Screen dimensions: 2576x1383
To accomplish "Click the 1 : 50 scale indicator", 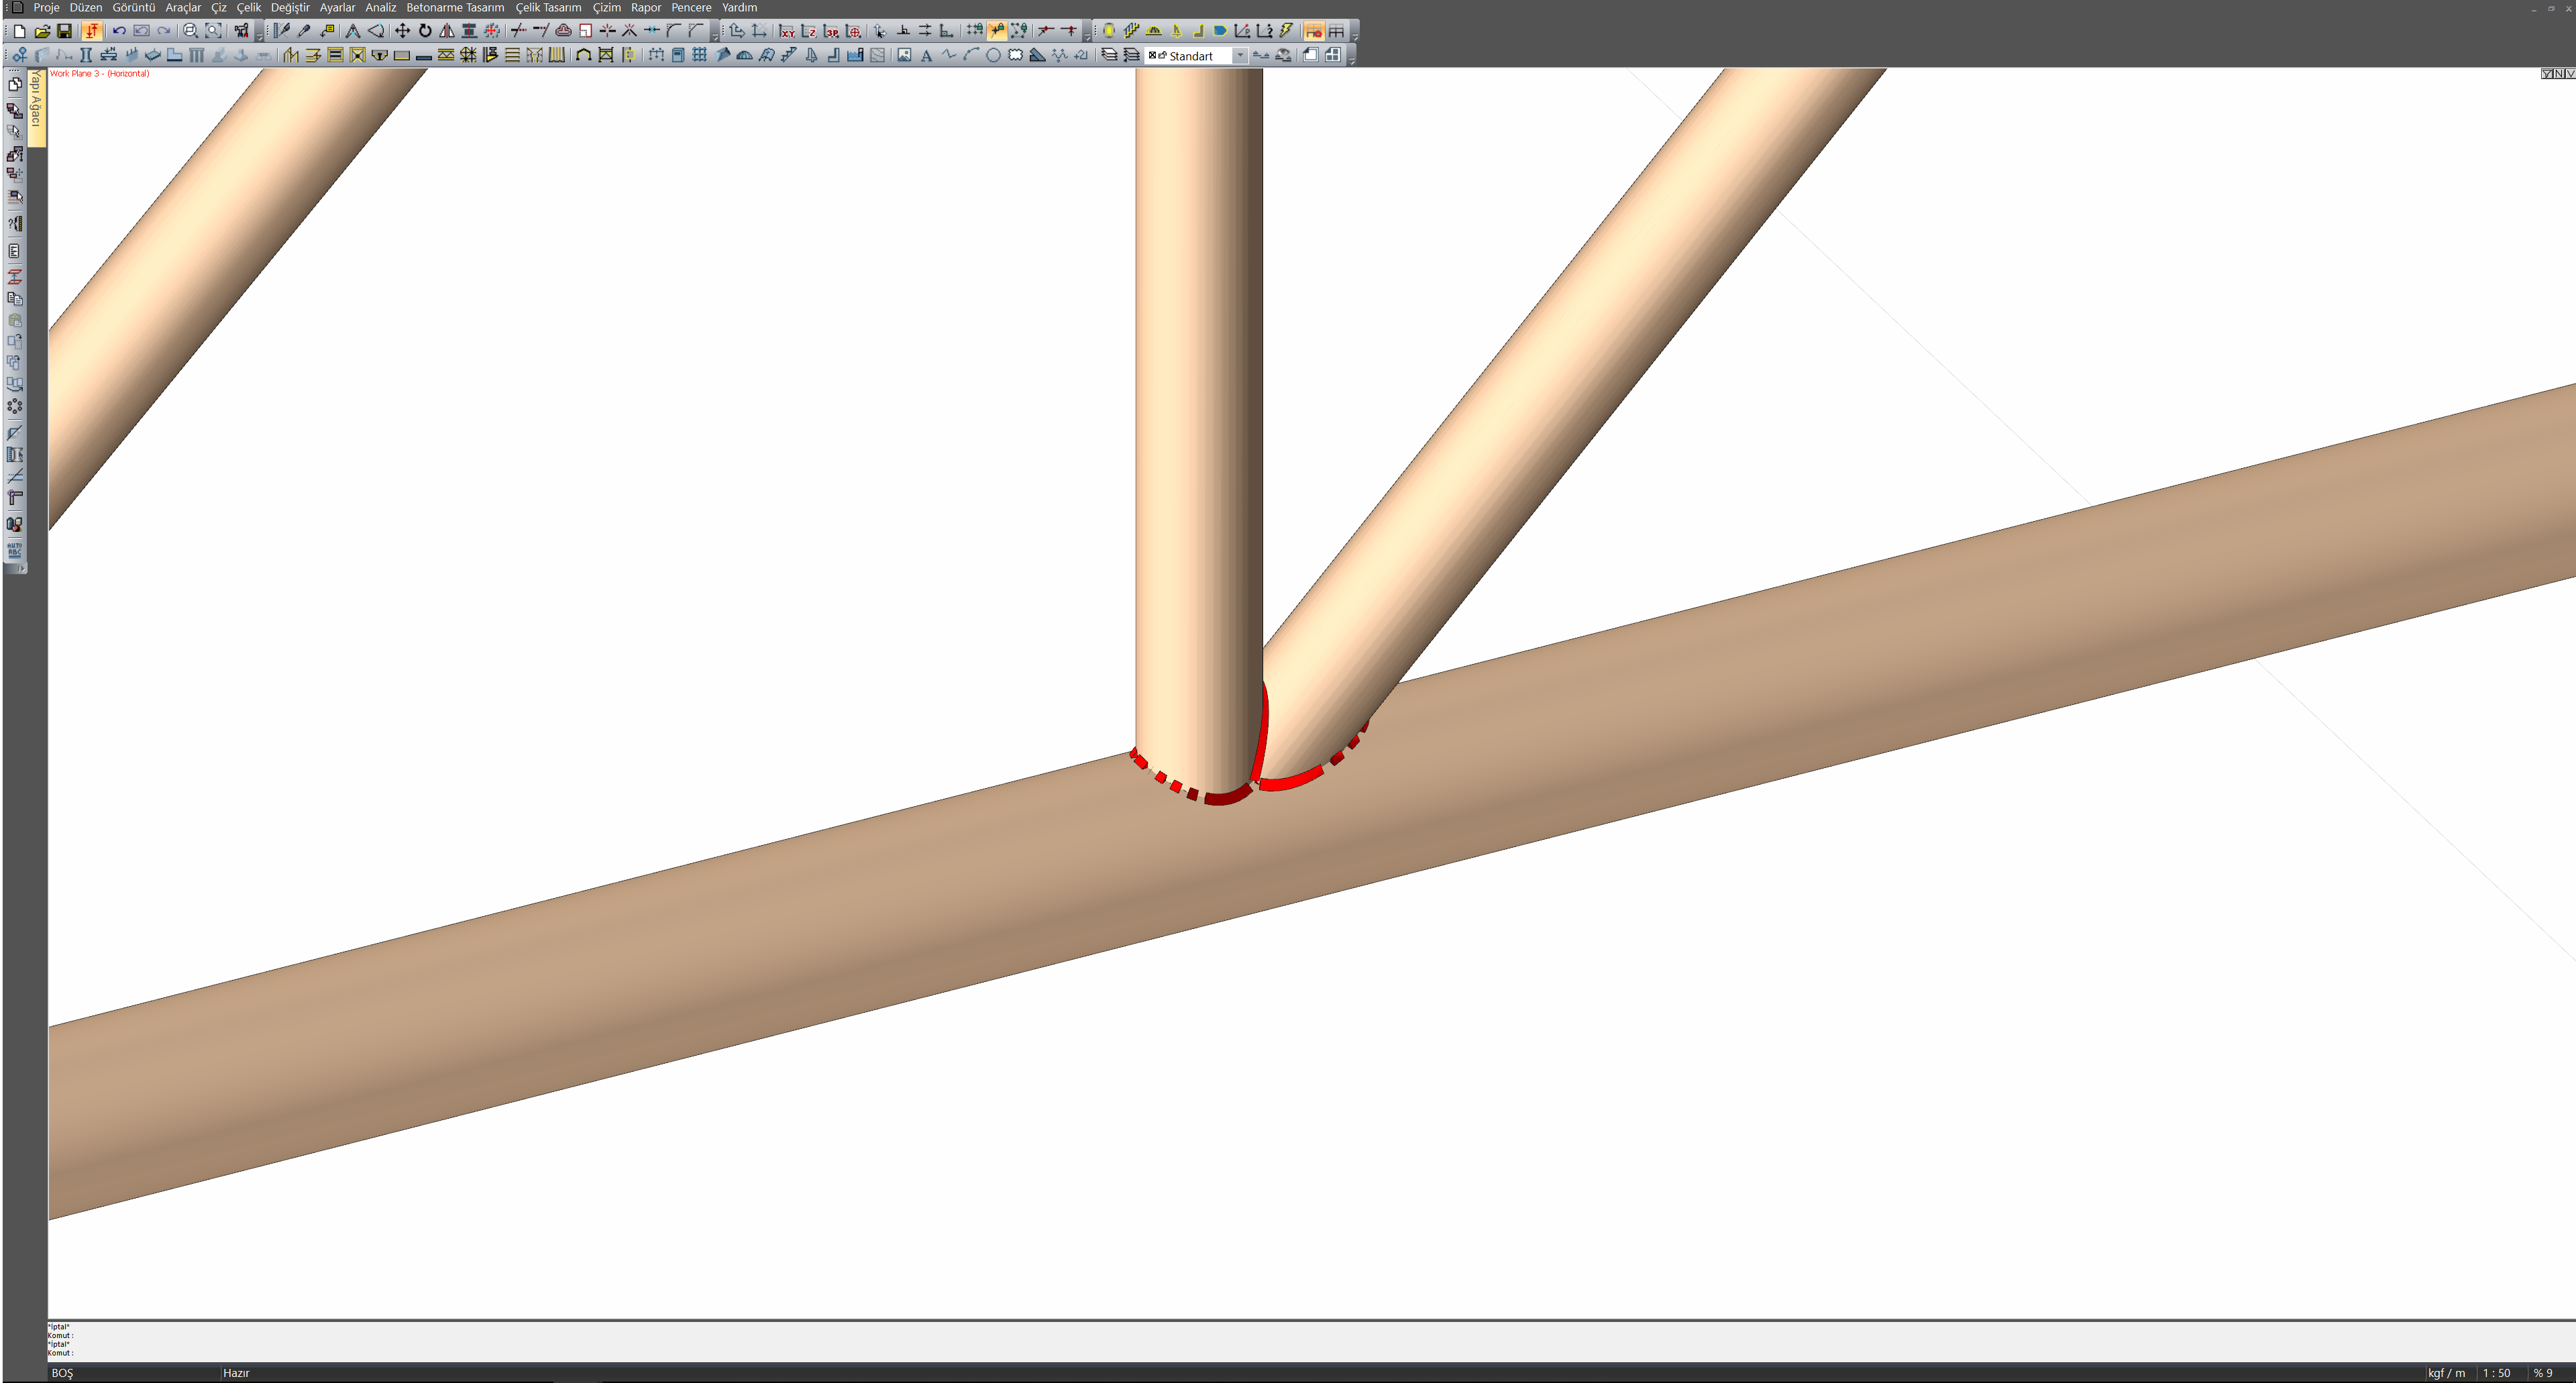I will pos(2496,1373).
